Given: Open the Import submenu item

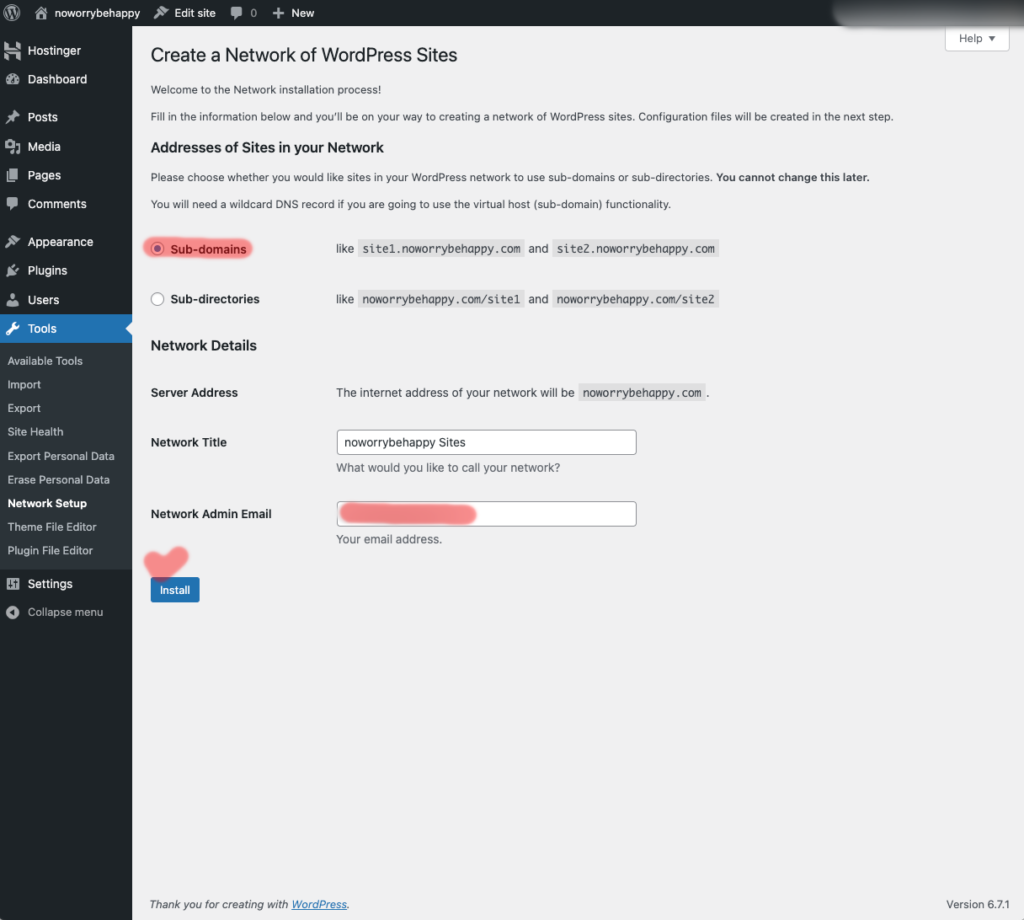Looking at the screenshot, I should pyautogui.click(x=24, y=385).
